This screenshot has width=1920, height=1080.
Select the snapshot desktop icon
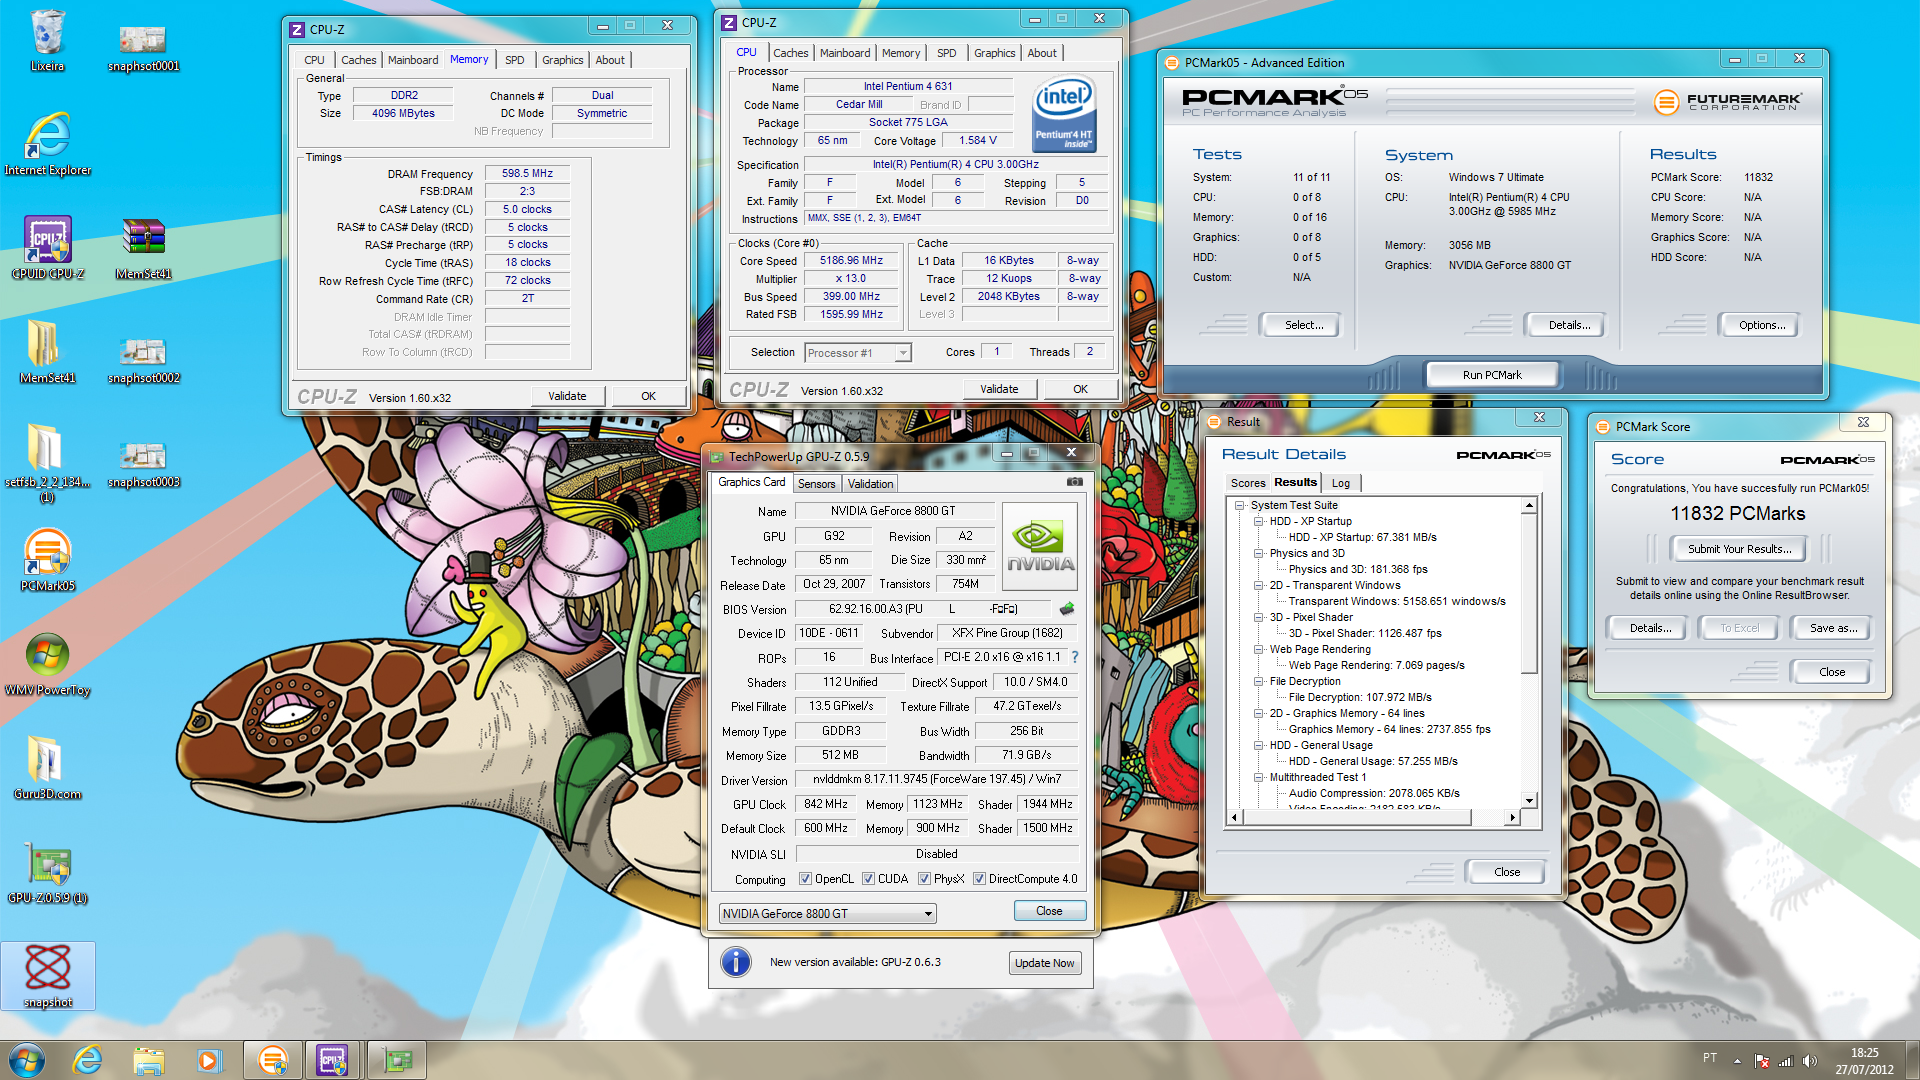(x=47, y=976)
